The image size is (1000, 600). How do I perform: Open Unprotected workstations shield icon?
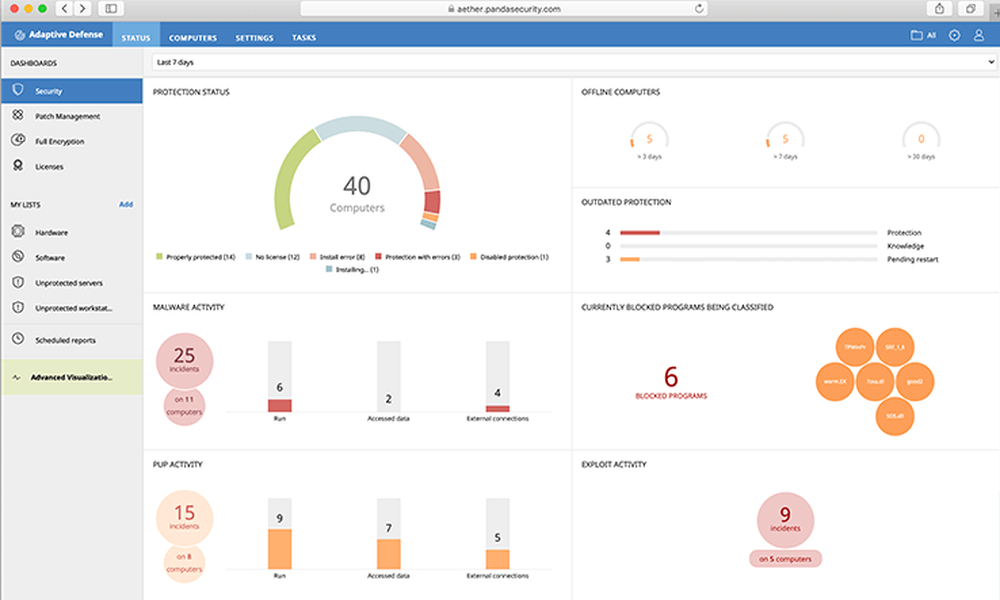18,307
